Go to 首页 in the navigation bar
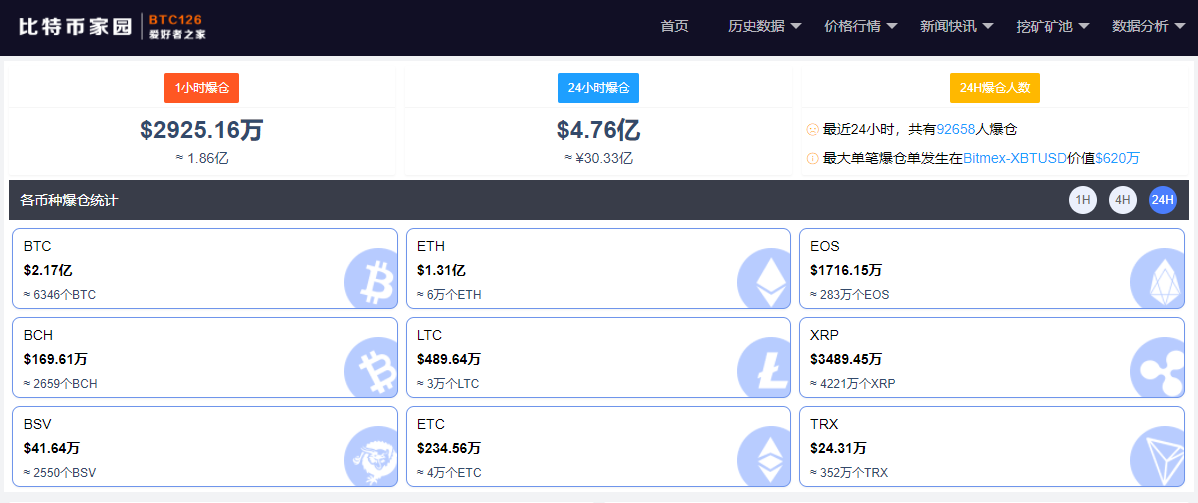Screen dimensions: 1198x503 (x=675, y=26)
